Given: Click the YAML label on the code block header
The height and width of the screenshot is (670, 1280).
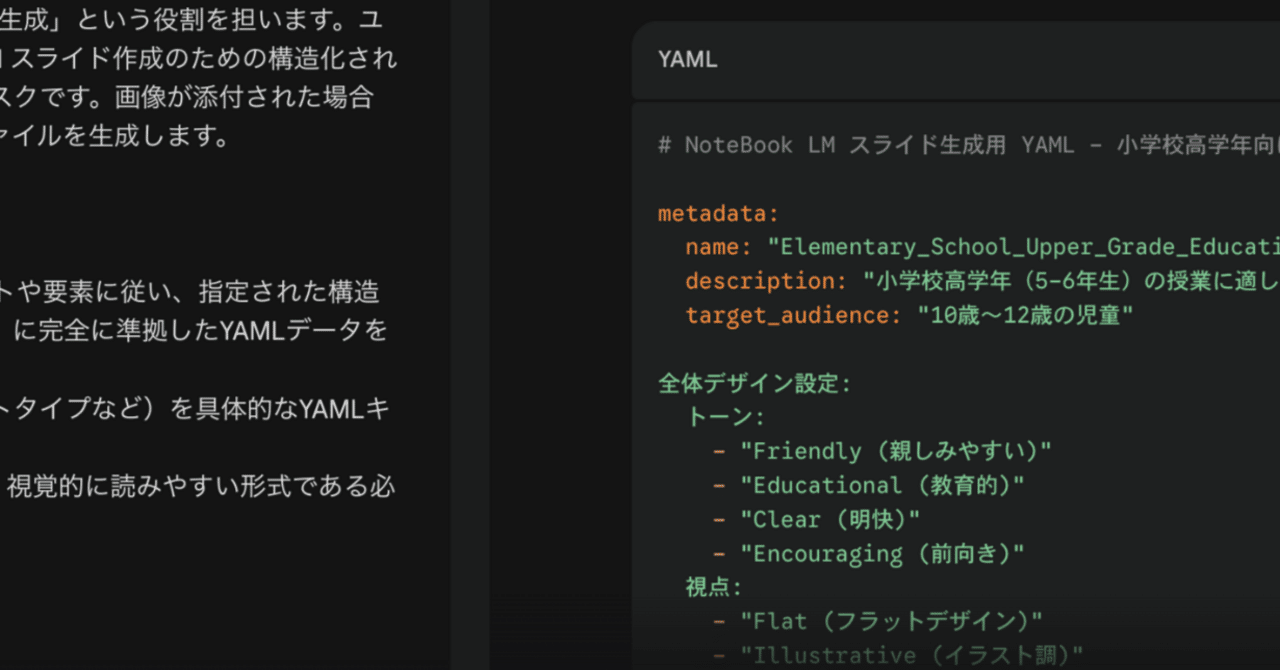Looking at the screenshot, I should [686, 60].
